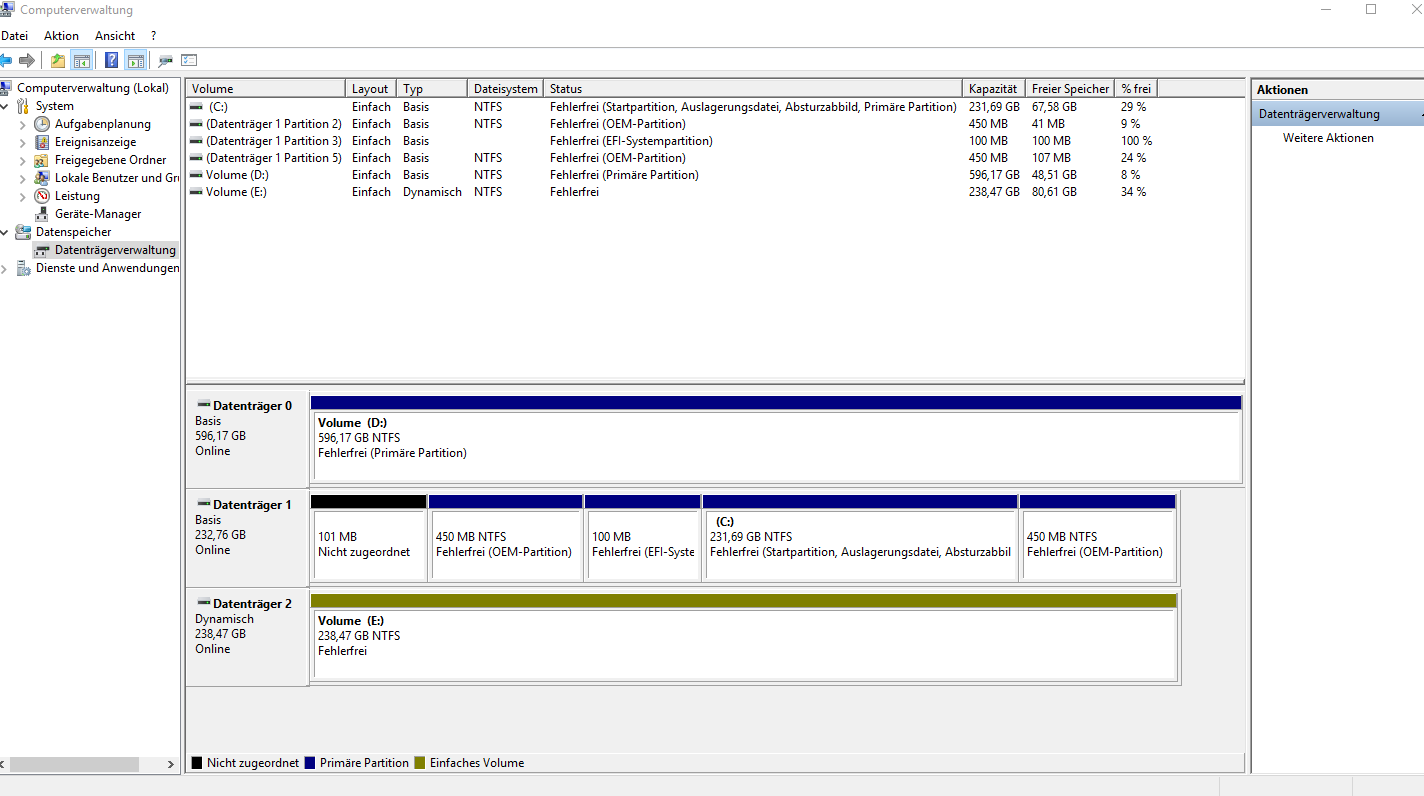Click blue Primäre Partition legend swatch
This screenshot has height=796, width=1424.
[x=310, y=763]
